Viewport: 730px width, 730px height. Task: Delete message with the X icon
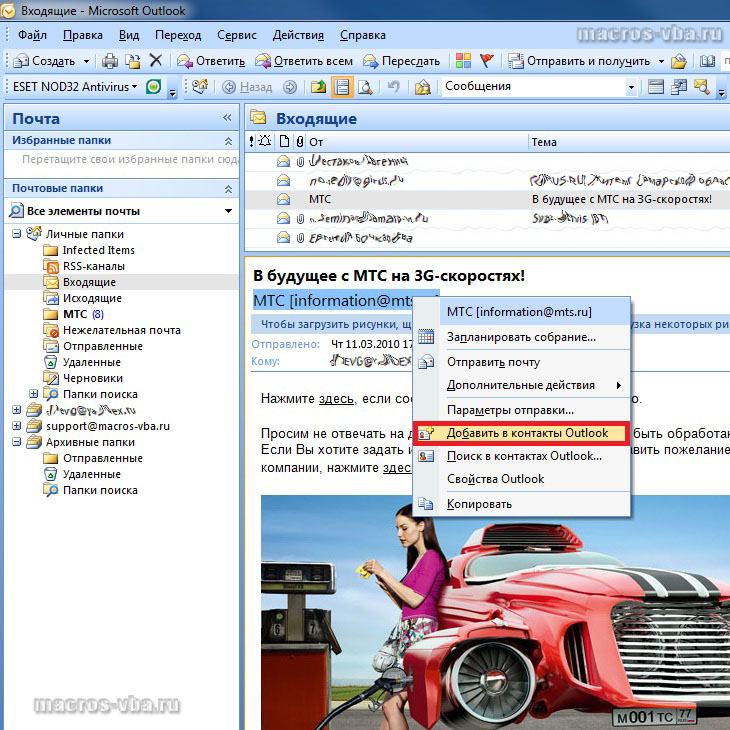click(x=156, y=61)
